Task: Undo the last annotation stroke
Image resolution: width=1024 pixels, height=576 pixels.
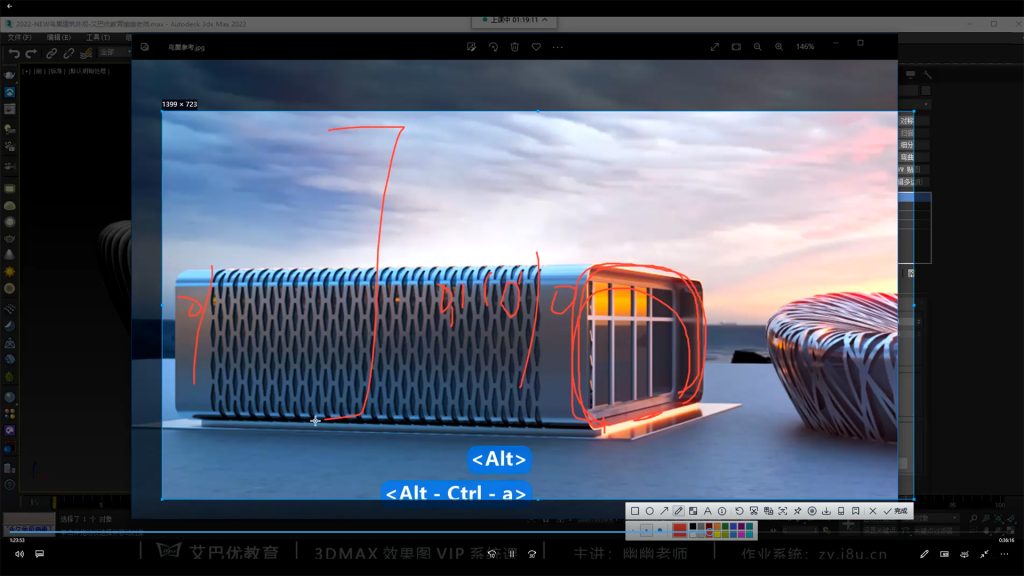Action: click(x=739, y=511)
